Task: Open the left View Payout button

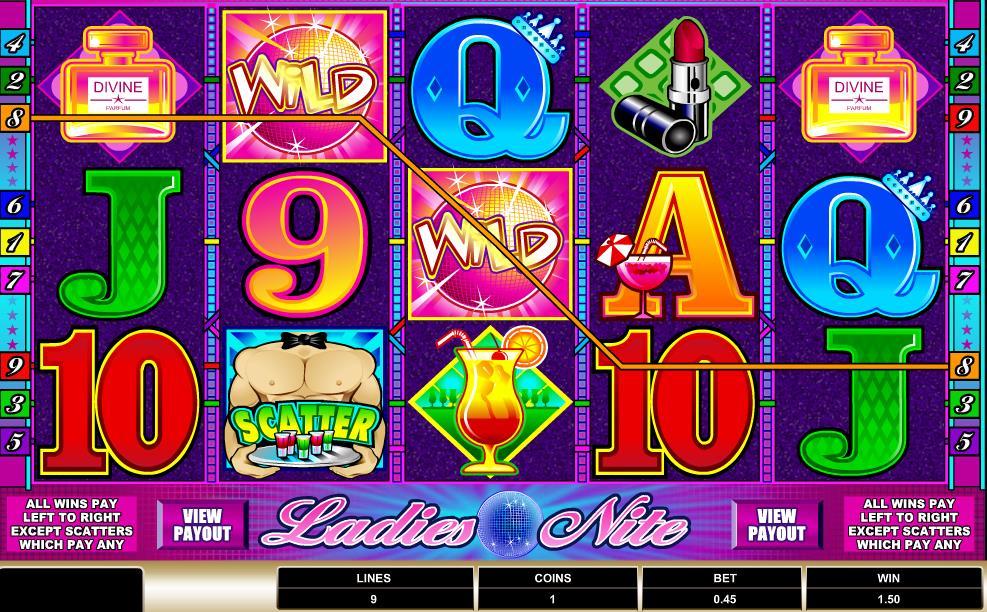Action: (x=203, y=524)
